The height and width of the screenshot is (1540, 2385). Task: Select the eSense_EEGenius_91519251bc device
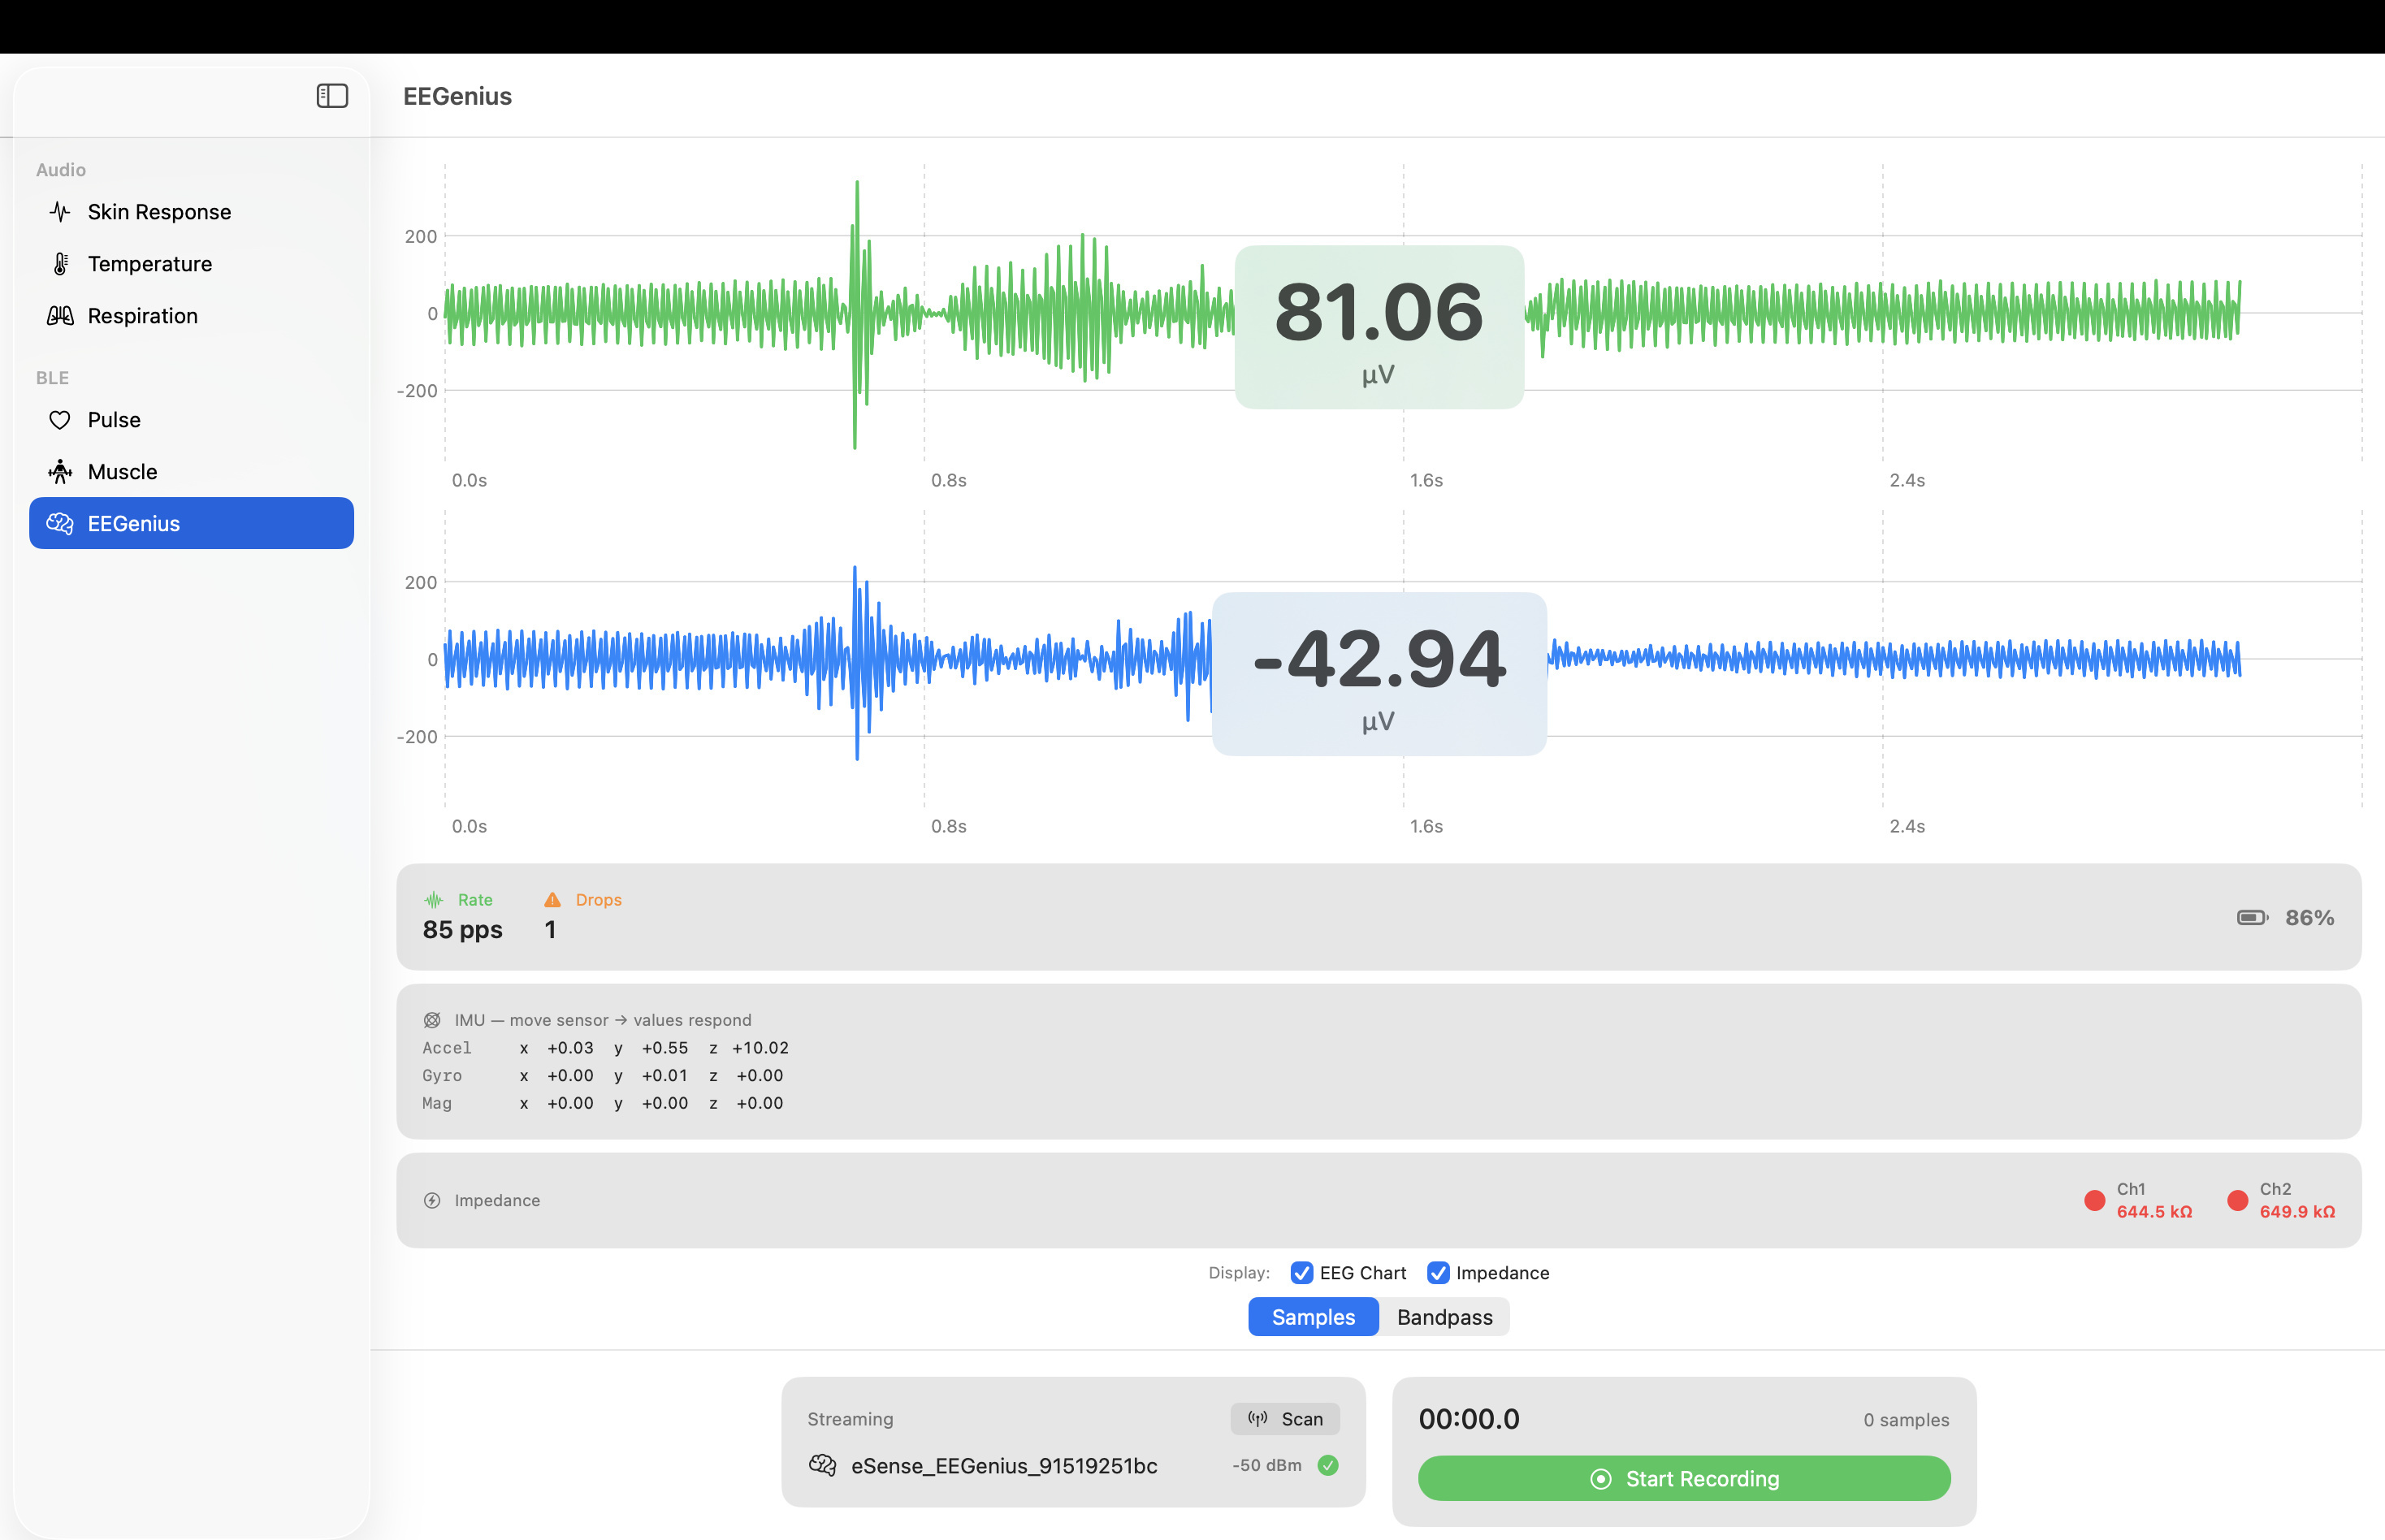coord(1073,1465)
